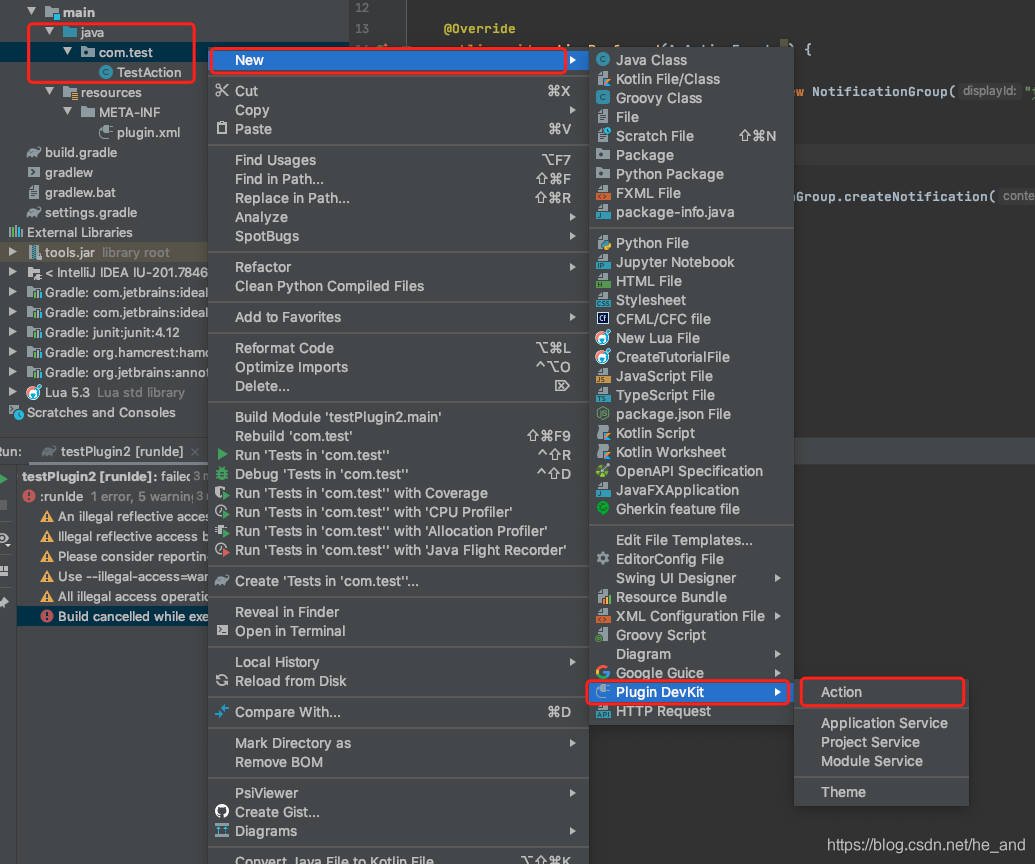Collapse the resources folder
The image size is (1035, 864).
(x=50, y=92)
